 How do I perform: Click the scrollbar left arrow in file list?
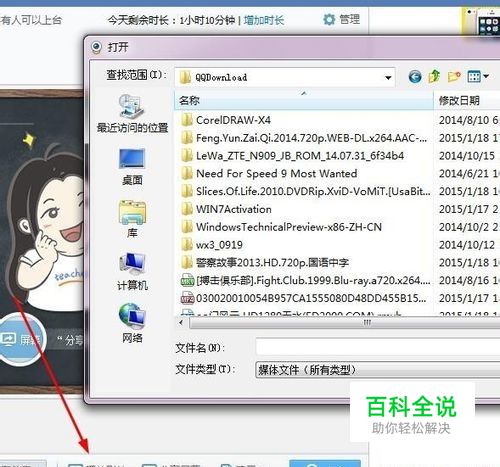(x=181, y=323)
